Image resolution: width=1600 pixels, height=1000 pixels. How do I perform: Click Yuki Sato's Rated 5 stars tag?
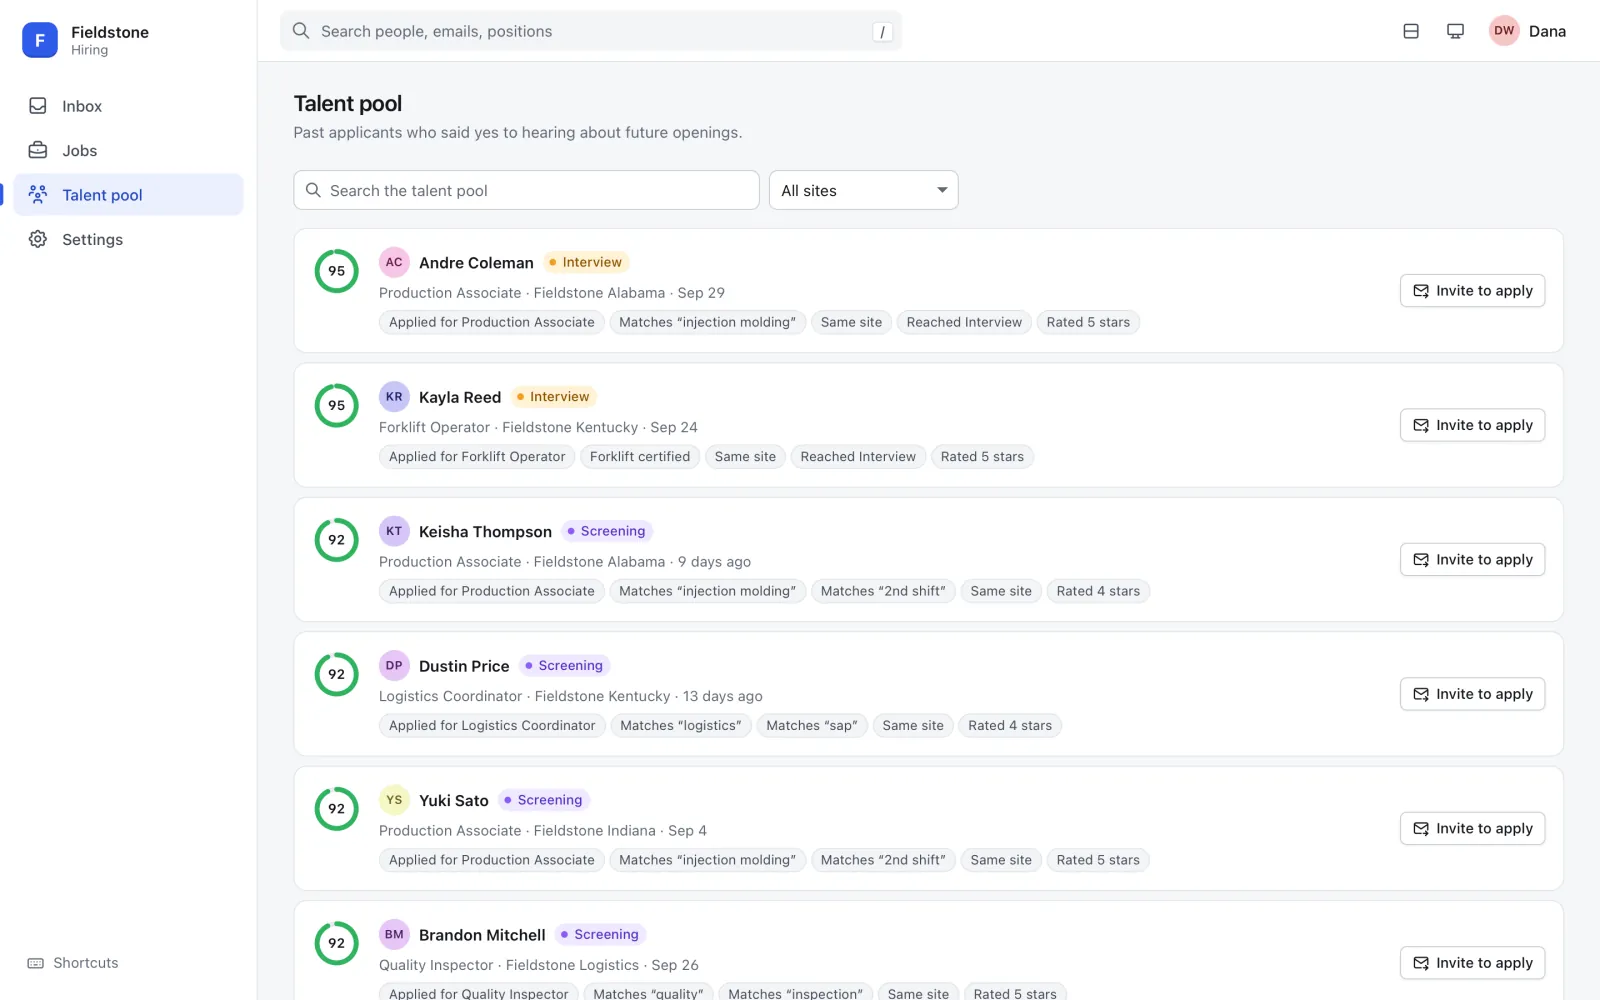tap(1098, 860)
